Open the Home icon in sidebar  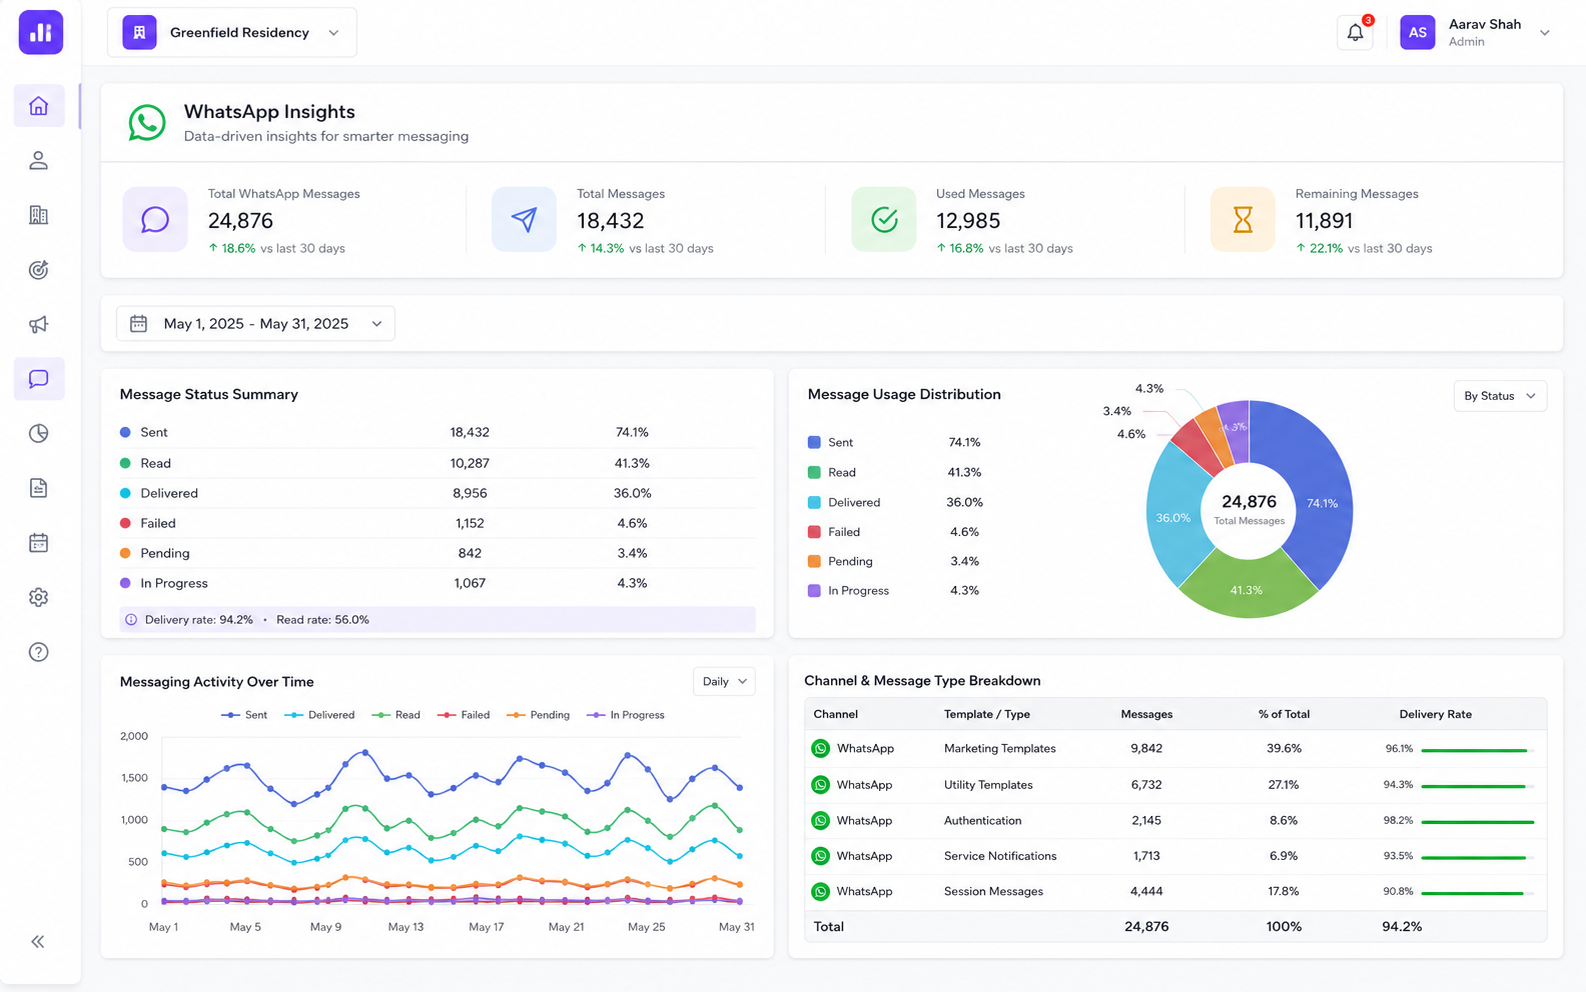pos(39,106)
